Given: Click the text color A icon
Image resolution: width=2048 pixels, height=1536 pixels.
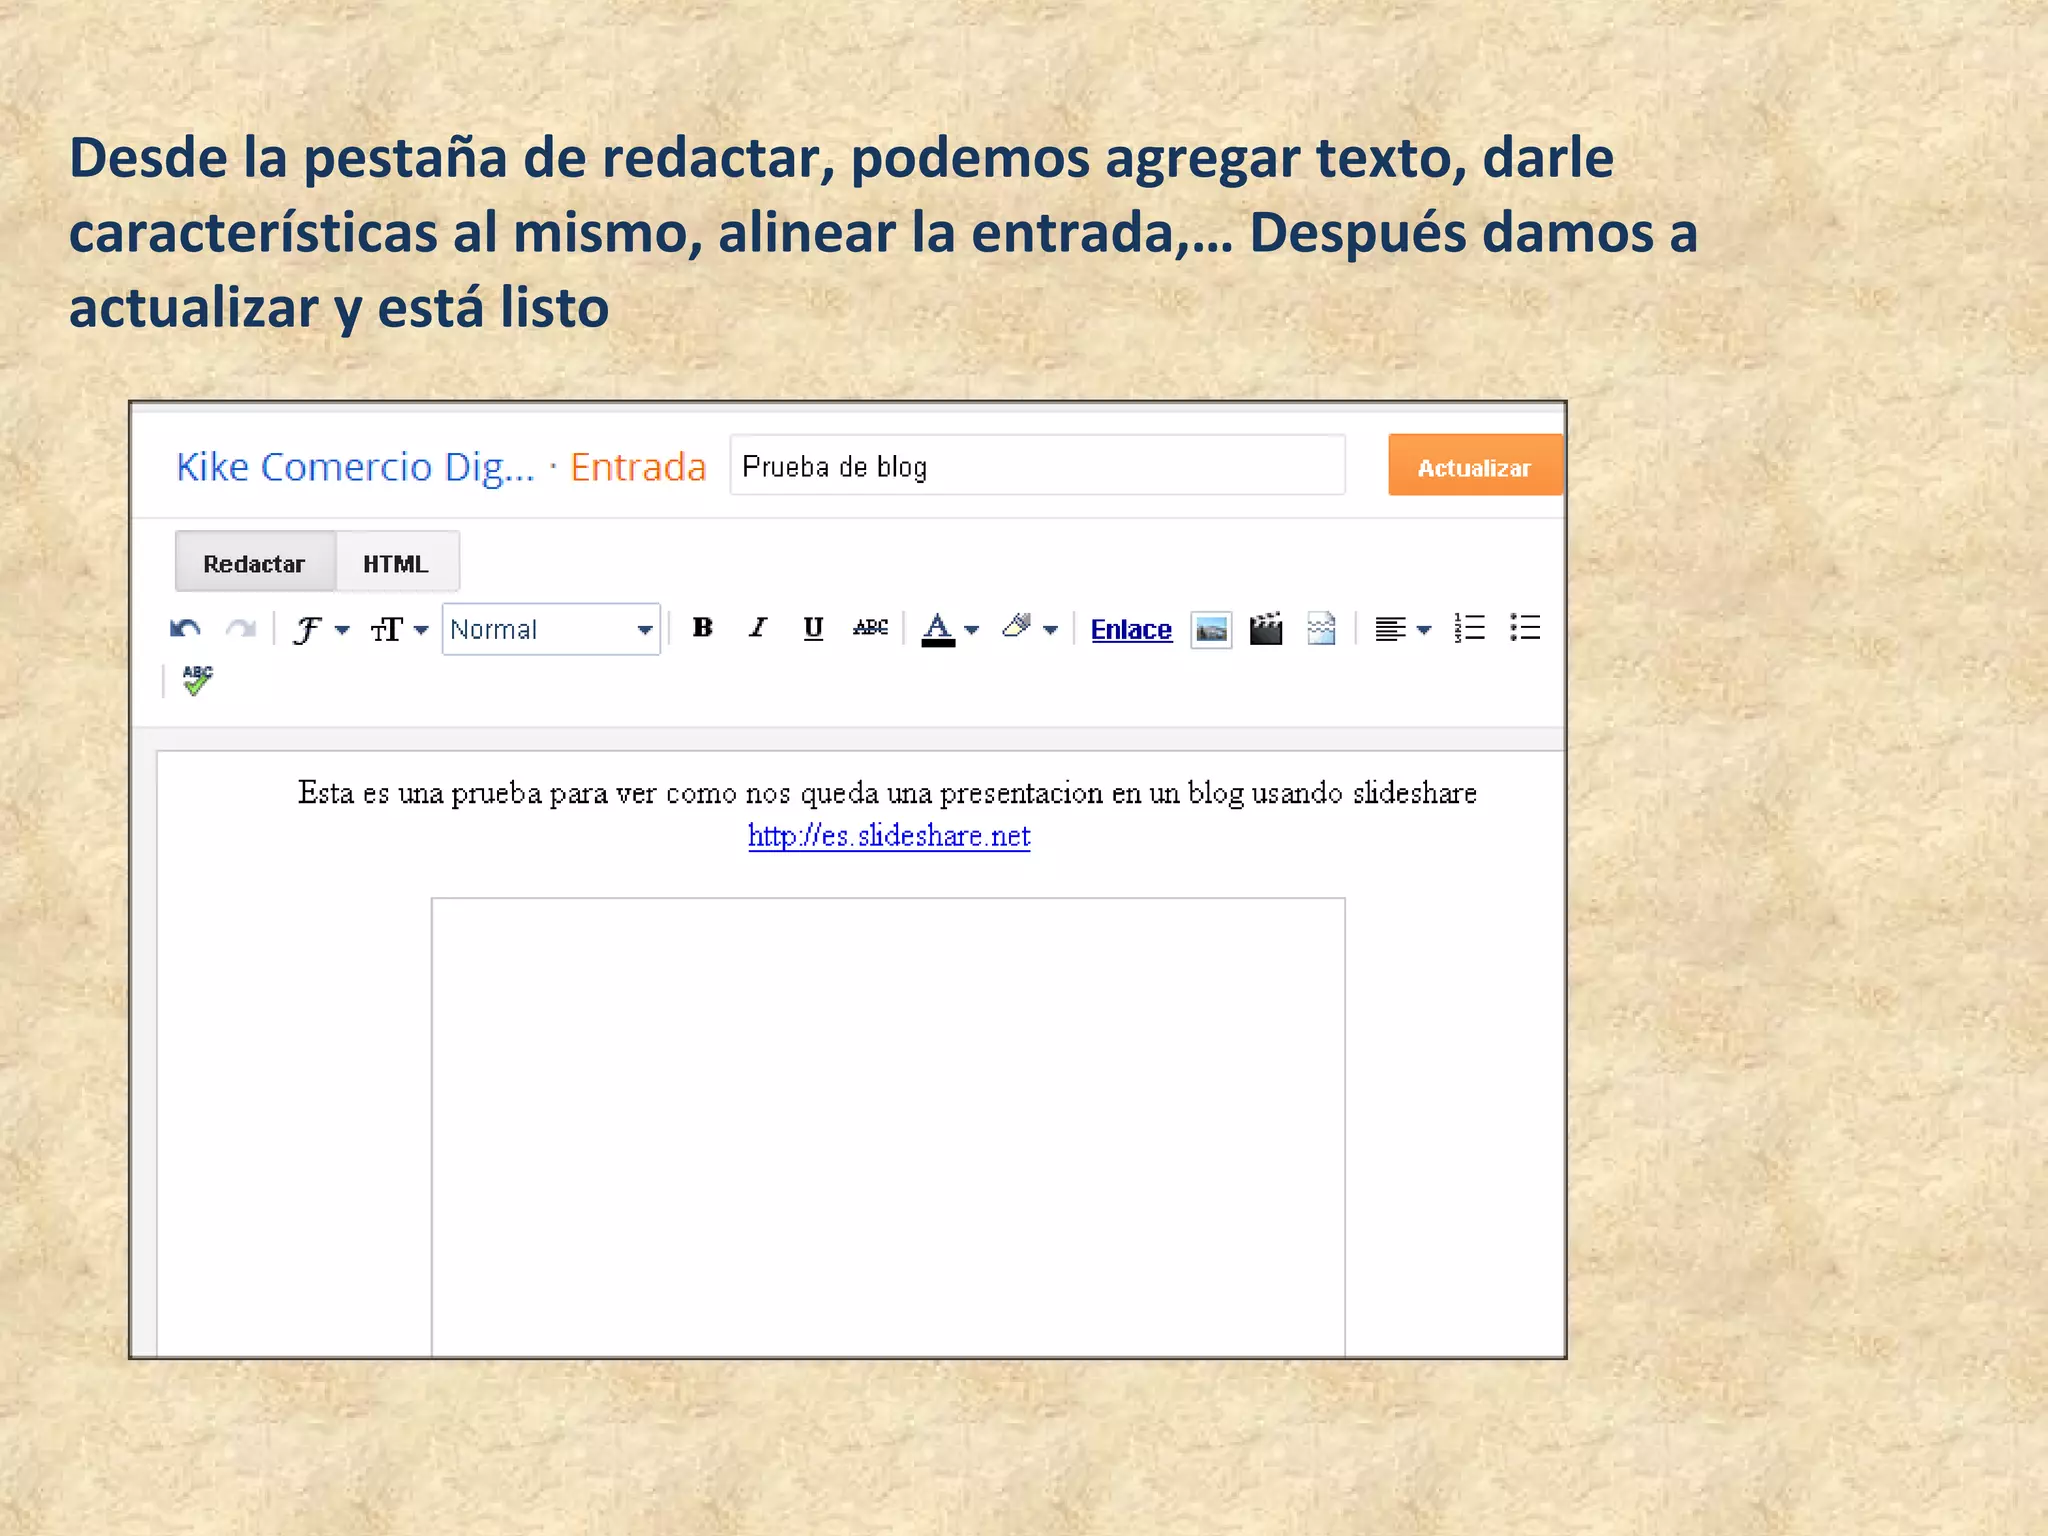Looking at the screenshot, I should 938,629.
